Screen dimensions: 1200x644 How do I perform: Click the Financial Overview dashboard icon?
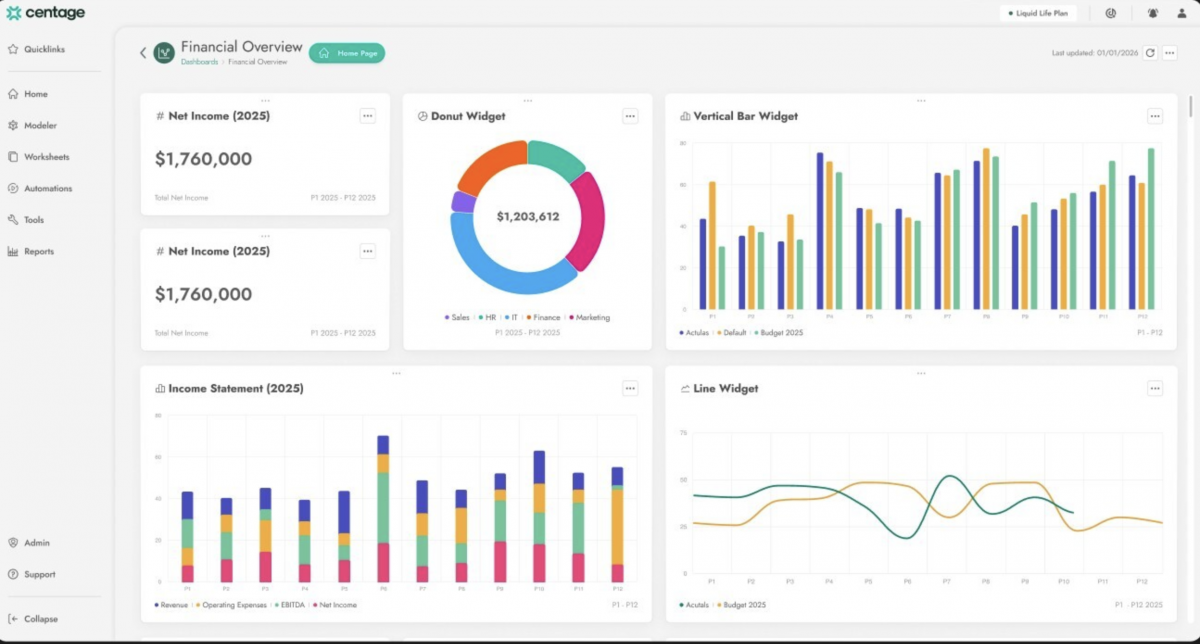164,53
